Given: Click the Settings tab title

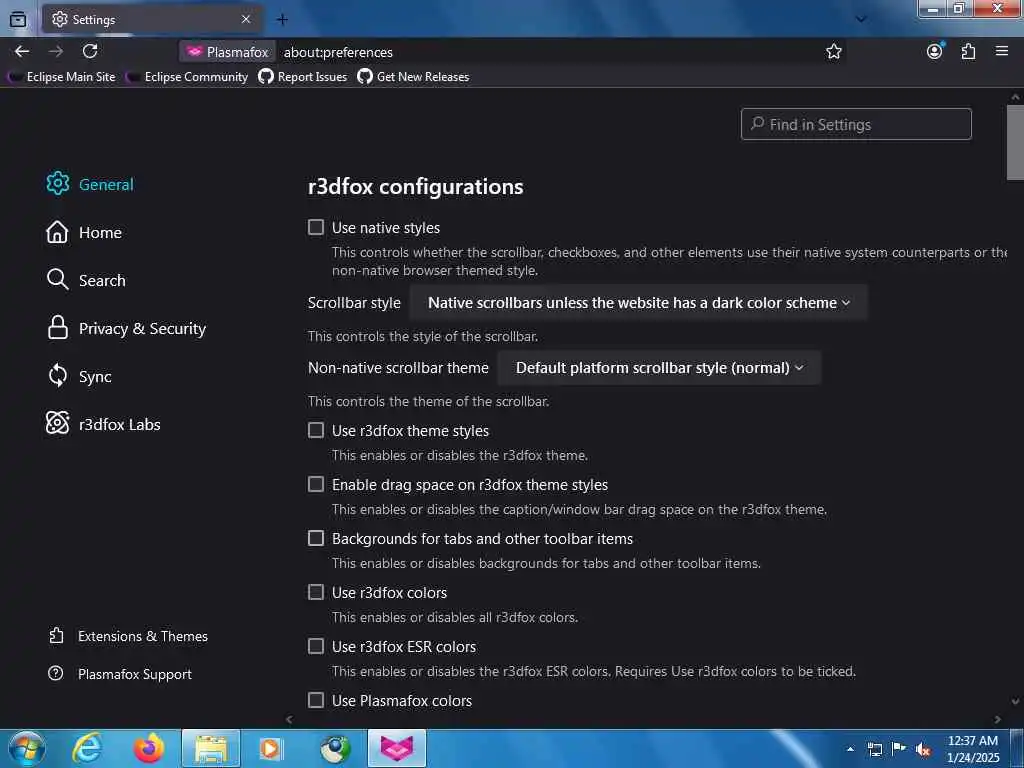Looking at the screenshot, I should [94, 20].
